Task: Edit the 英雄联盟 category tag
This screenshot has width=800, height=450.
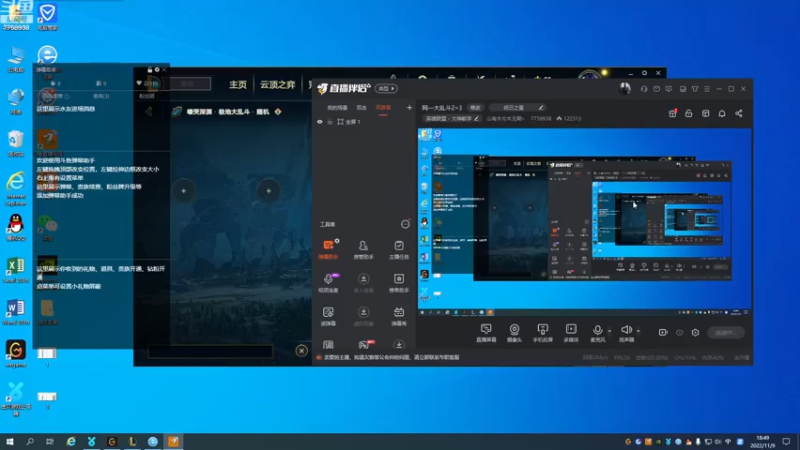Action: [453, 118]
